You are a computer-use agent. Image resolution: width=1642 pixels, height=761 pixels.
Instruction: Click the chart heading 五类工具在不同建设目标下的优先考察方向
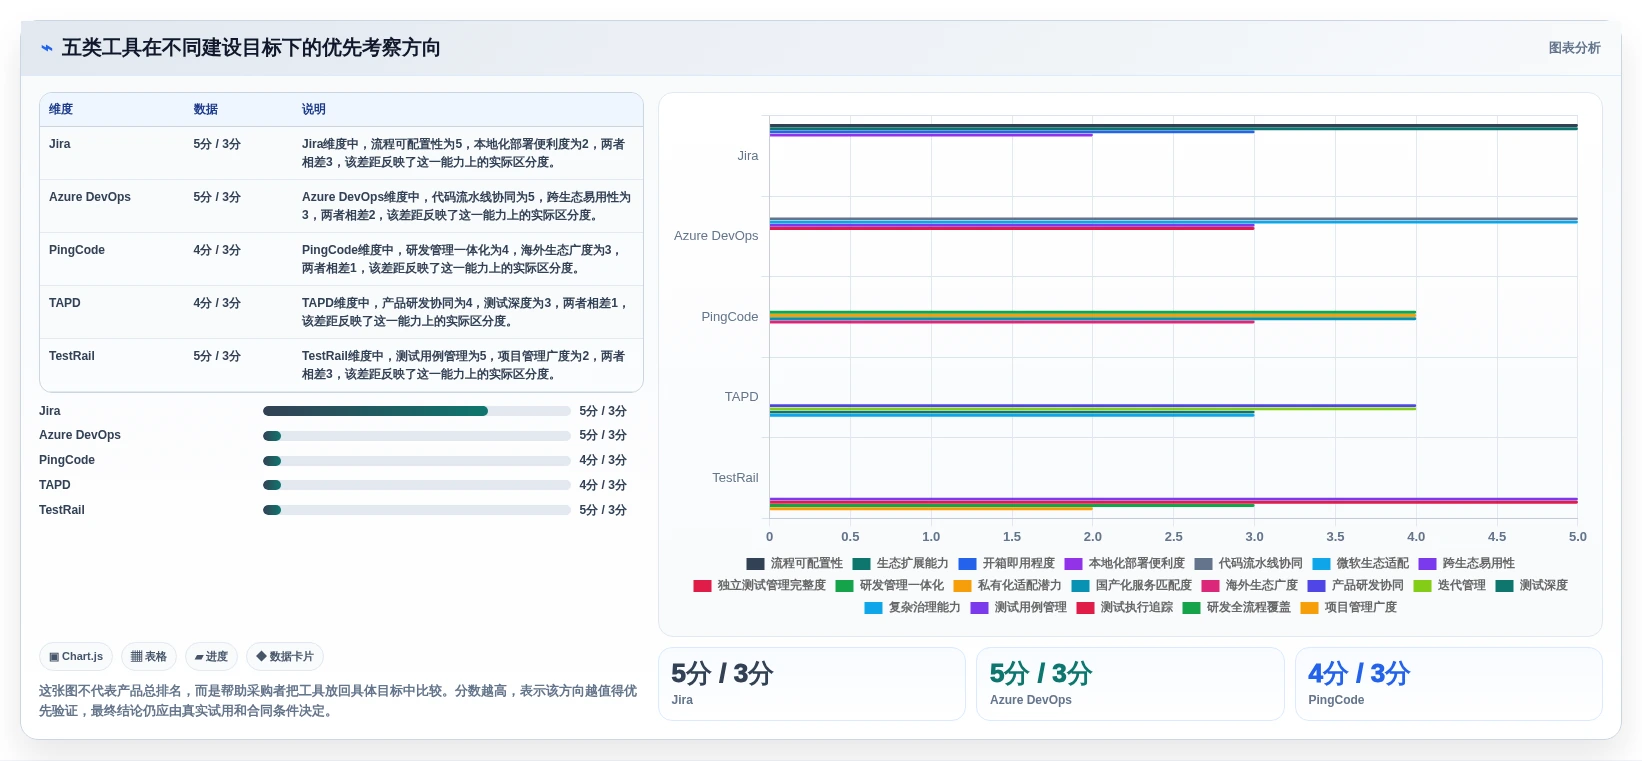pyautogui.click(x=251, y=48)
